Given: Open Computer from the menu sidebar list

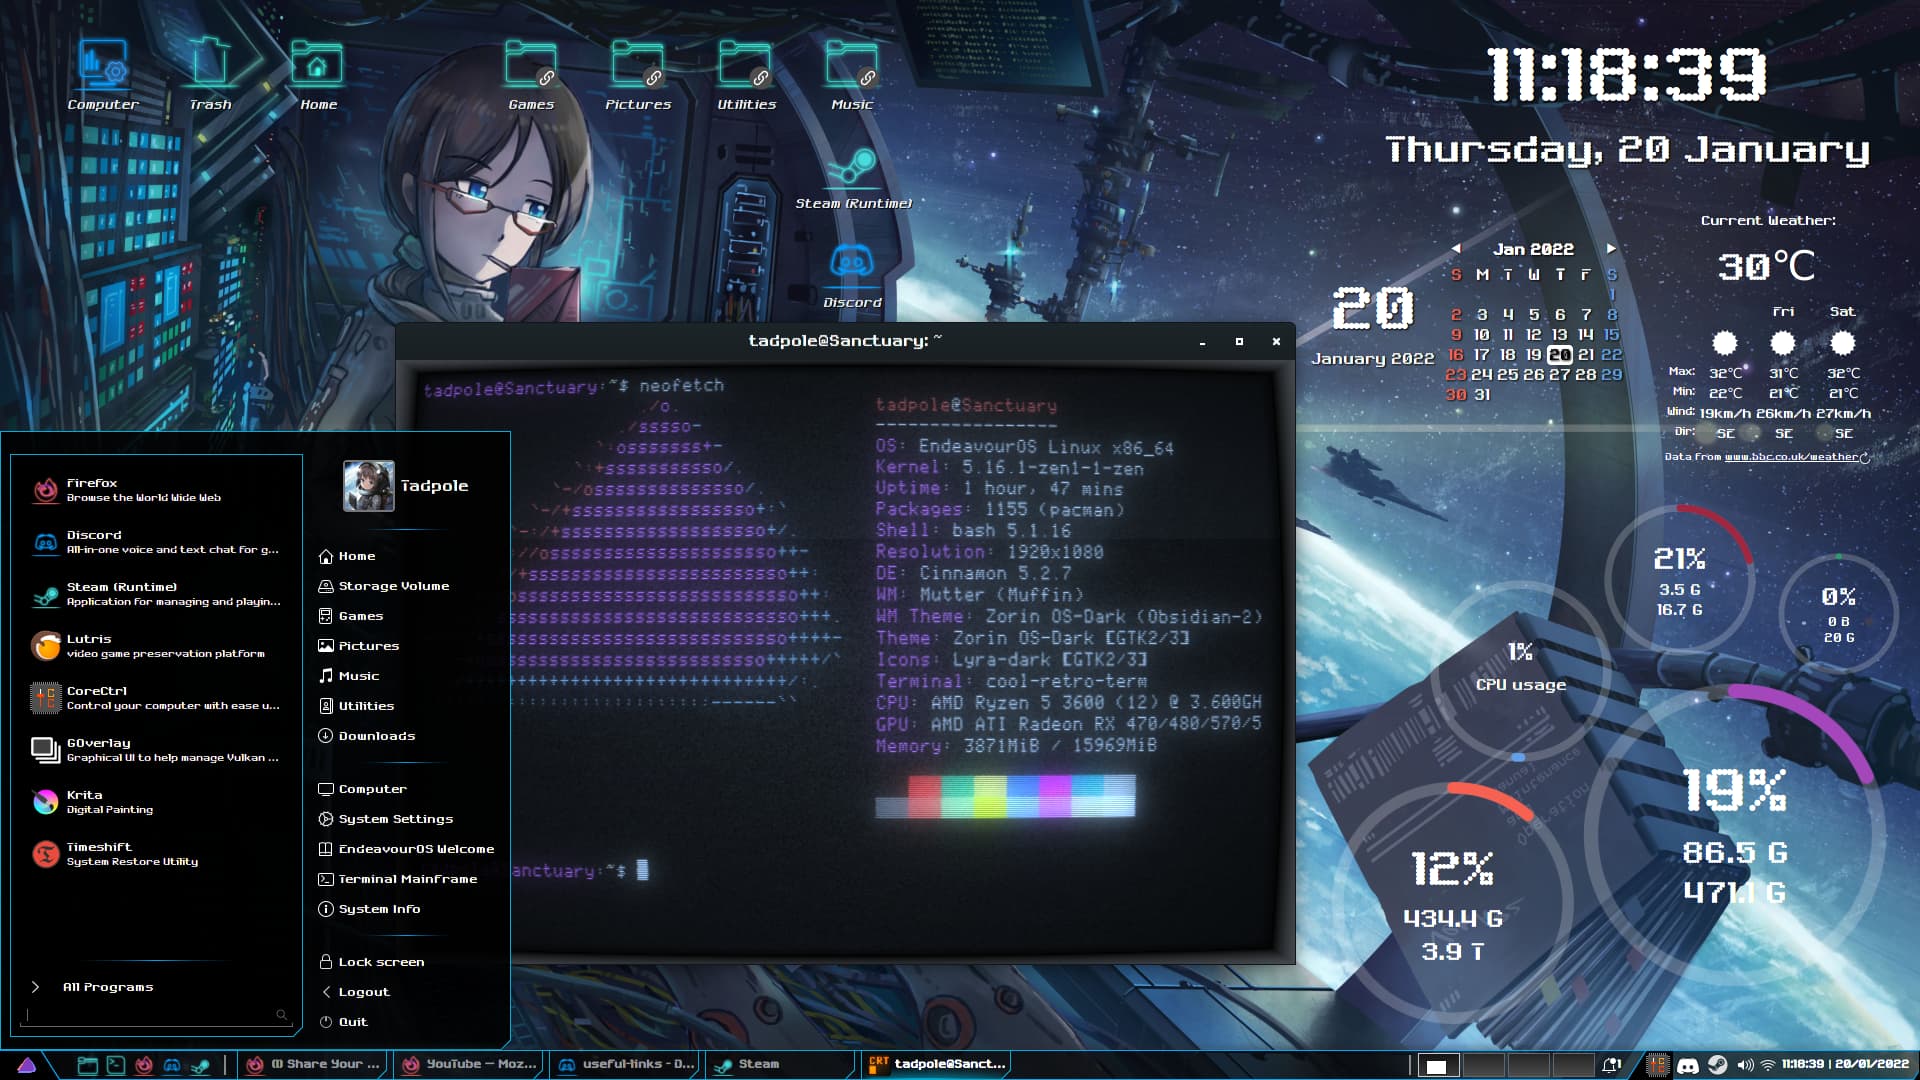Looking at the screenshot, I should (x=362, y=789).
